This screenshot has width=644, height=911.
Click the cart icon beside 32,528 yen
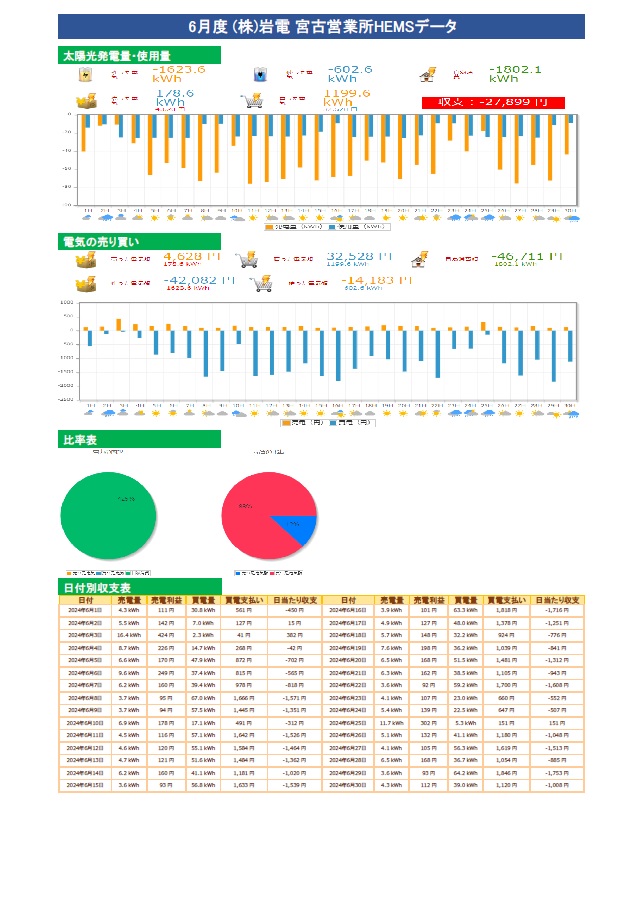[244, 259]
